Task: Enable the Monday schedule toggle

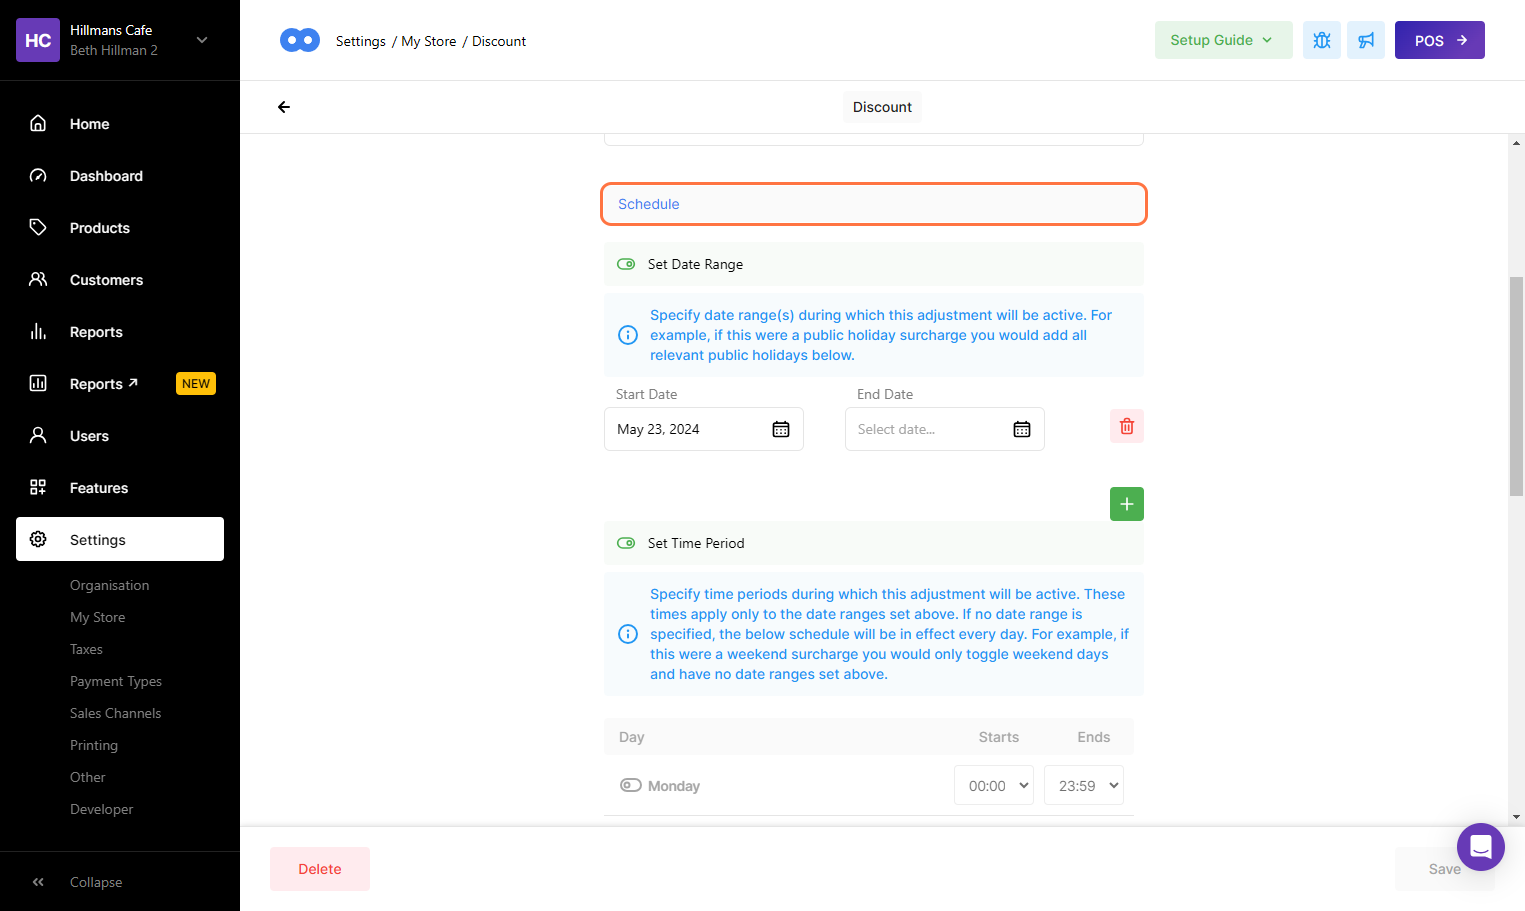Action: [x=630, y=785]
